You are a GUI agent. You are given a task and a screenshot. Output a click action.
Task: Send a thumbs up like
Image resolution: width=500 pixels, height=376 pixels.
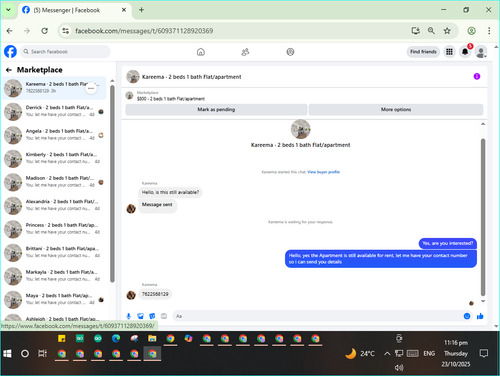480,316
